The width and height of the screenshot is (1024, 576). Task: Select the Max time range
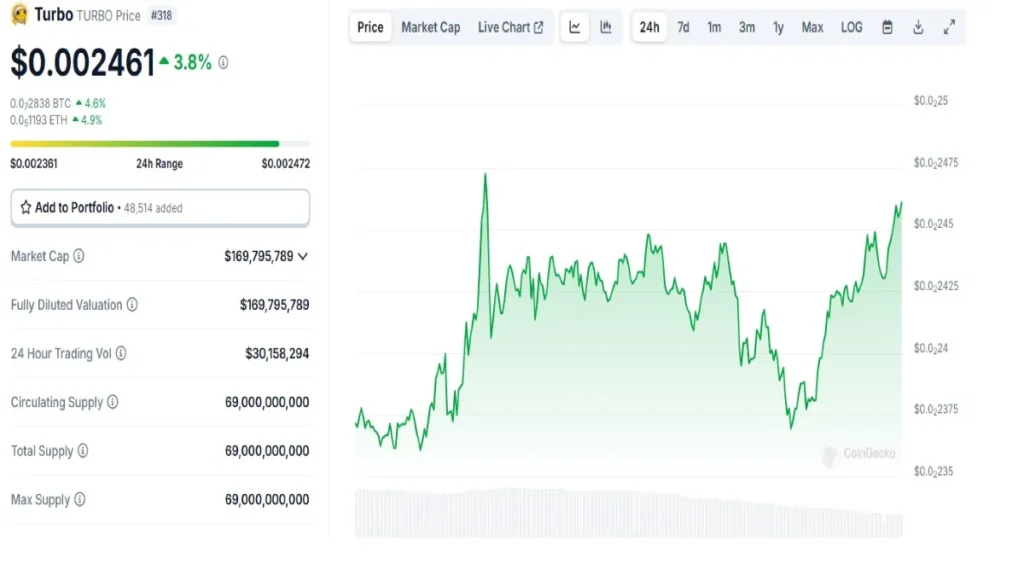(812, 27)
